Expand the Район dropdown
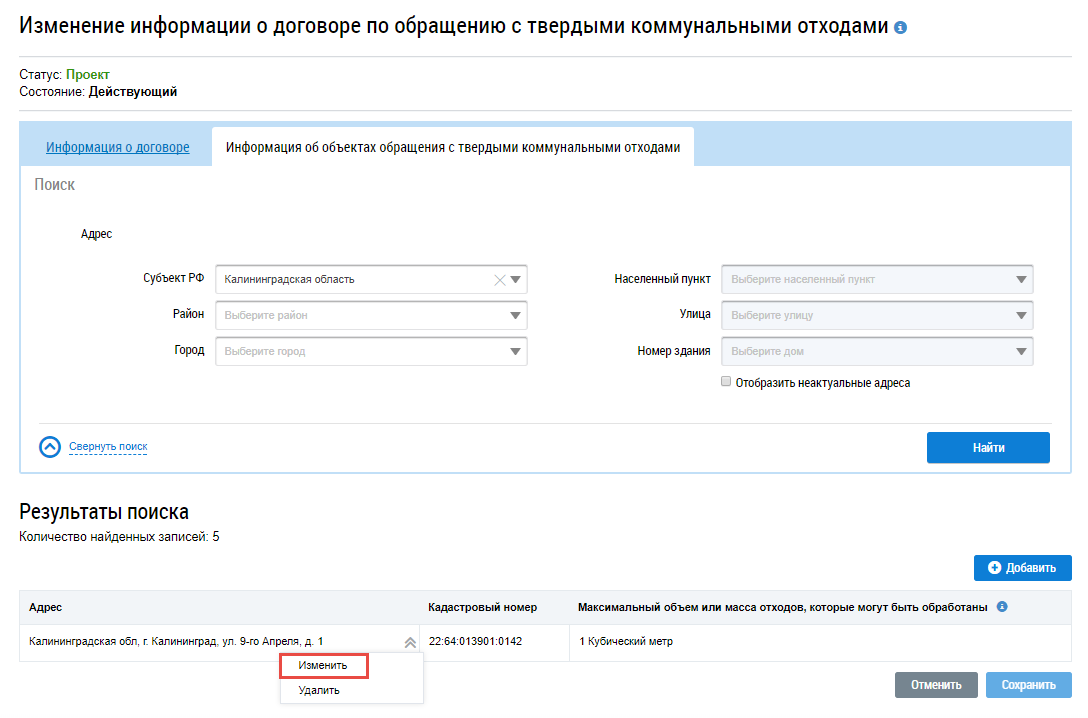Viewport: 1088px width, 718px height. 516,316
